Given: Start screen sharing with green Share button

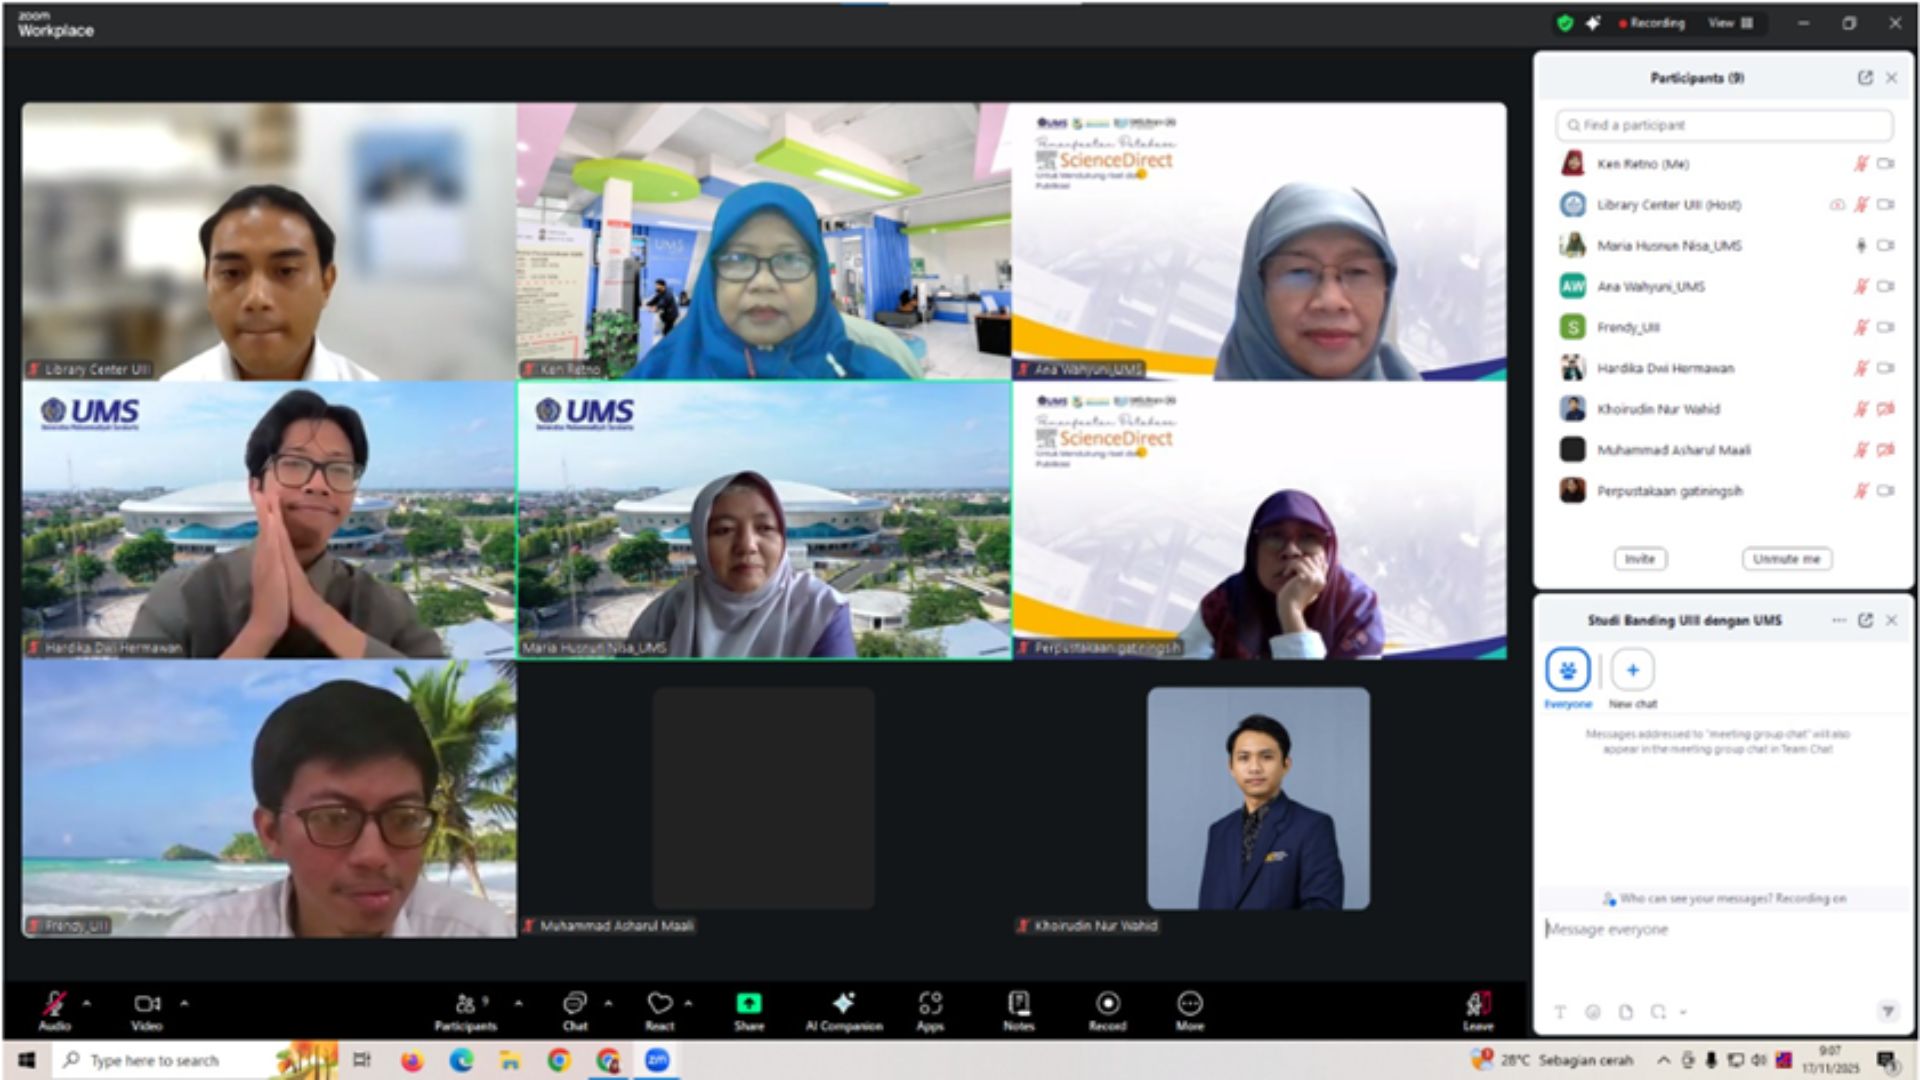Looking at the screenshot, I should (x=749, y=1009).
